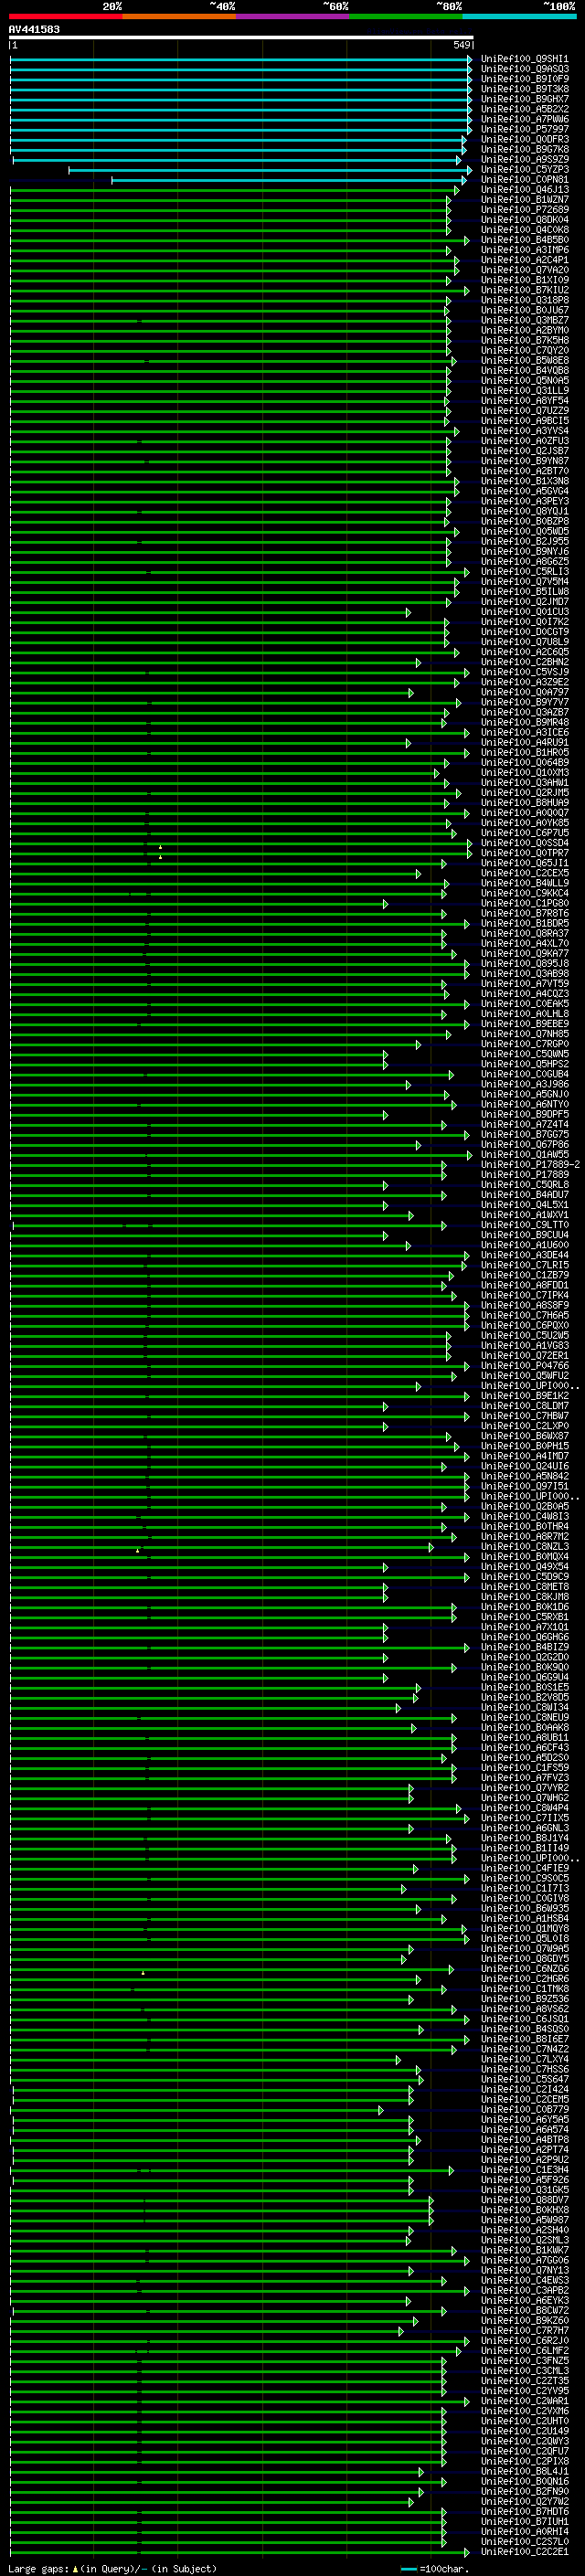This screenshot has width=585, height=2576.
Task: Open the UniRef100_C6R2J0 entry
Action: point(524,2340)
